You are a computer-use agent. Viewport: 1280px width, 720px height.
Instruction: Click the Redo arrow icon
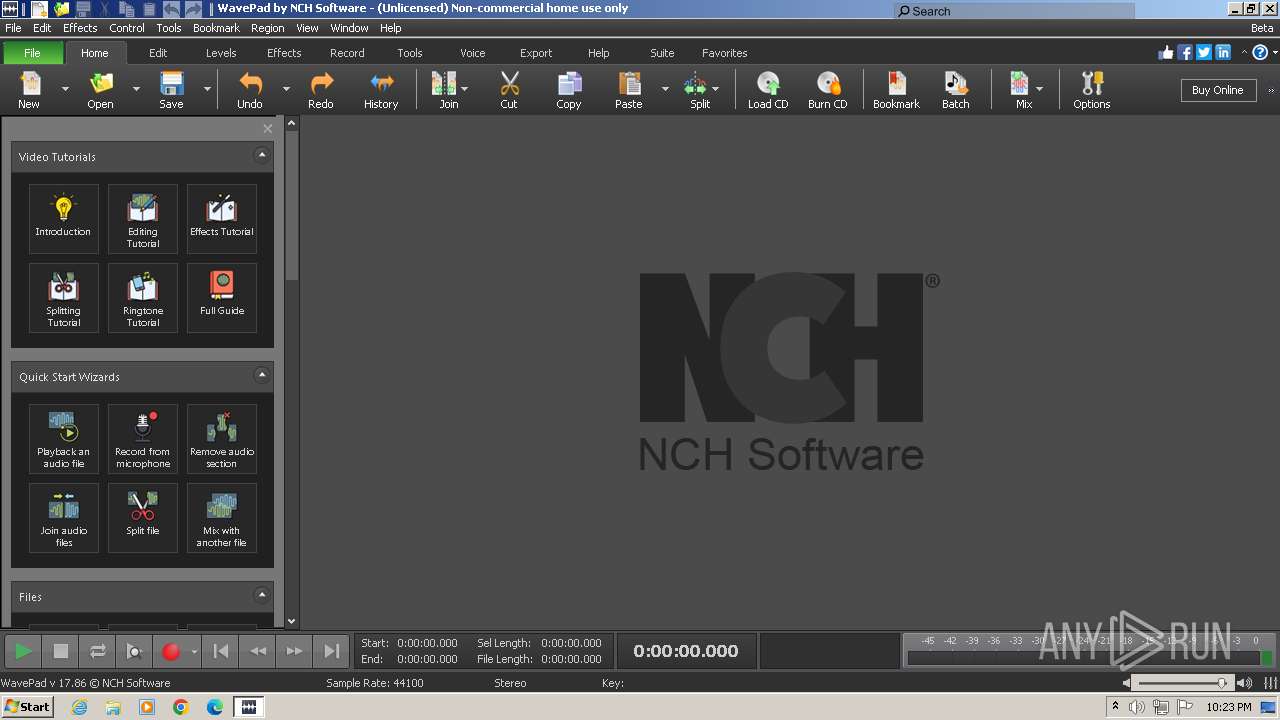(x=321, y=89)
